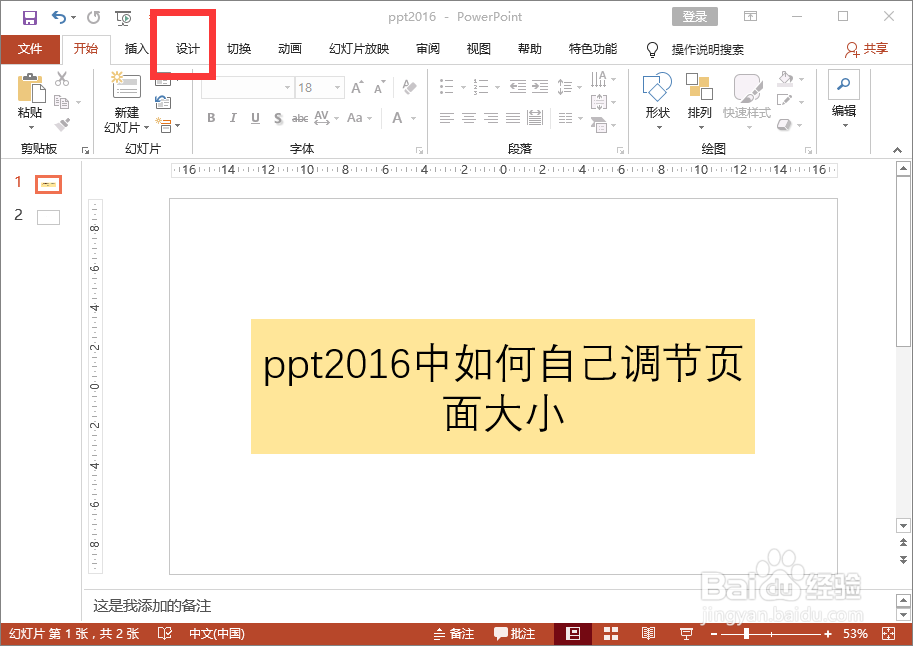Screen dimensions: 913x646
Task: Pick a shape fill color with paint bucket
Action: click(x=785, y=79)
